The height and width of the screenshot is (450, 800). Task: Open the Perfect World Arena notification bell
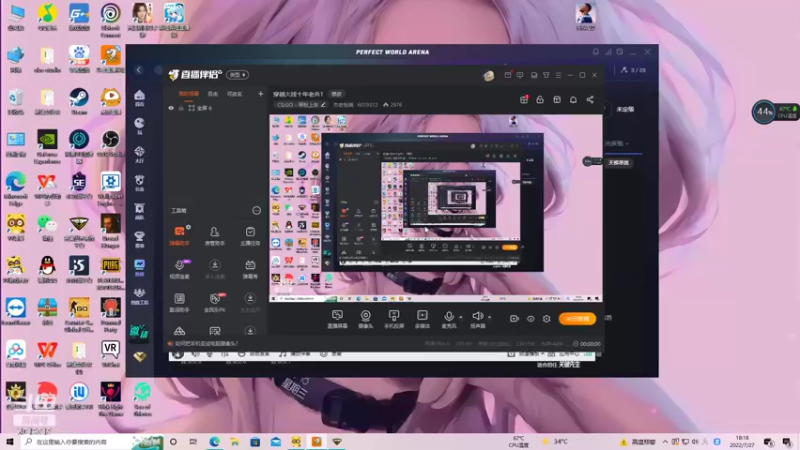pyautogui.click(x=595, y=52)
